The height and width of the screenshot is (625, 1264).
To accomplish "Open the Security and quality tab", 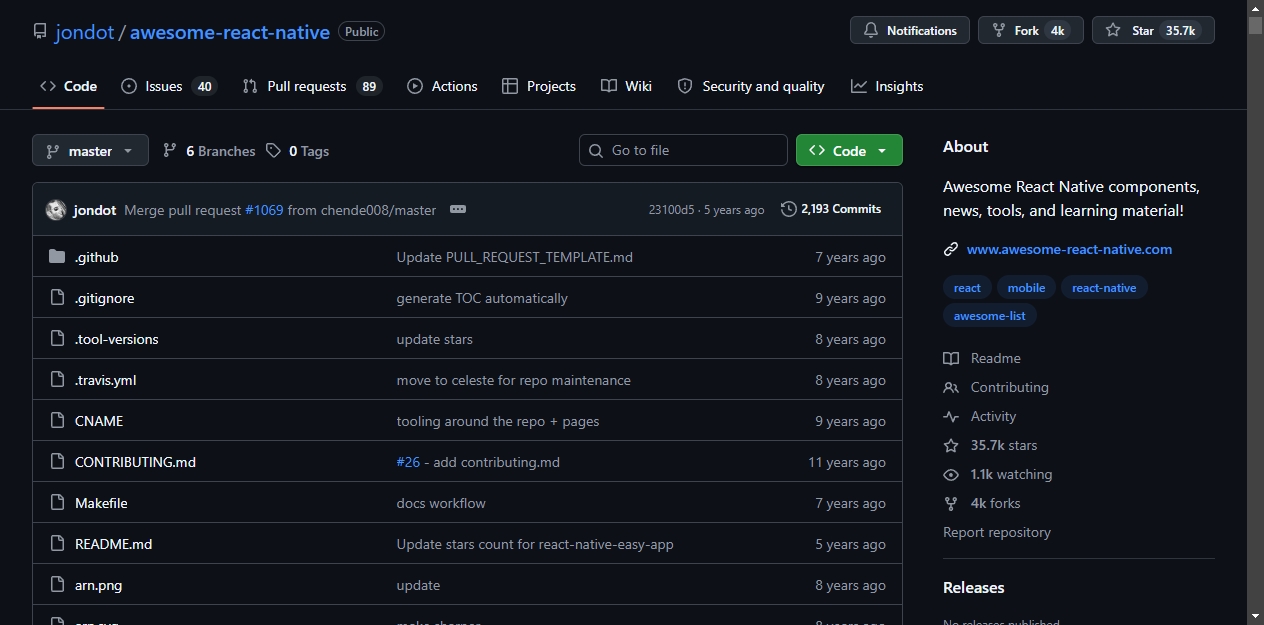I will (x=751, y=86).
